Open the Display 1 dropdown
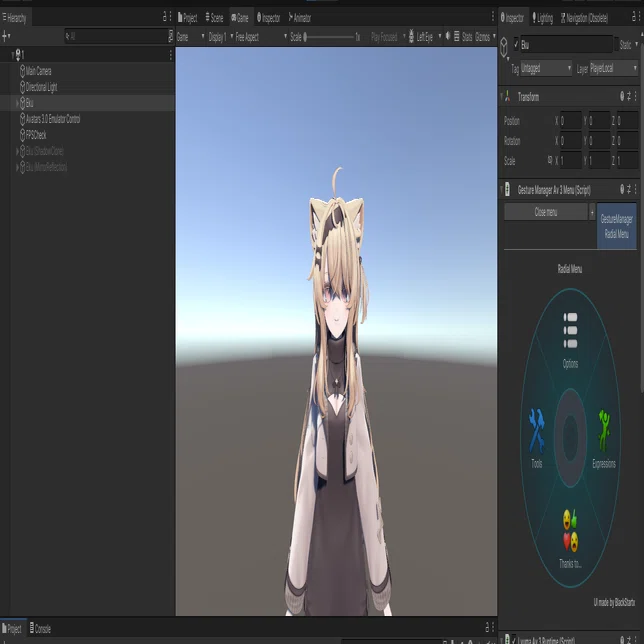Screen dimensions: 644x644 tap(221, 37)
